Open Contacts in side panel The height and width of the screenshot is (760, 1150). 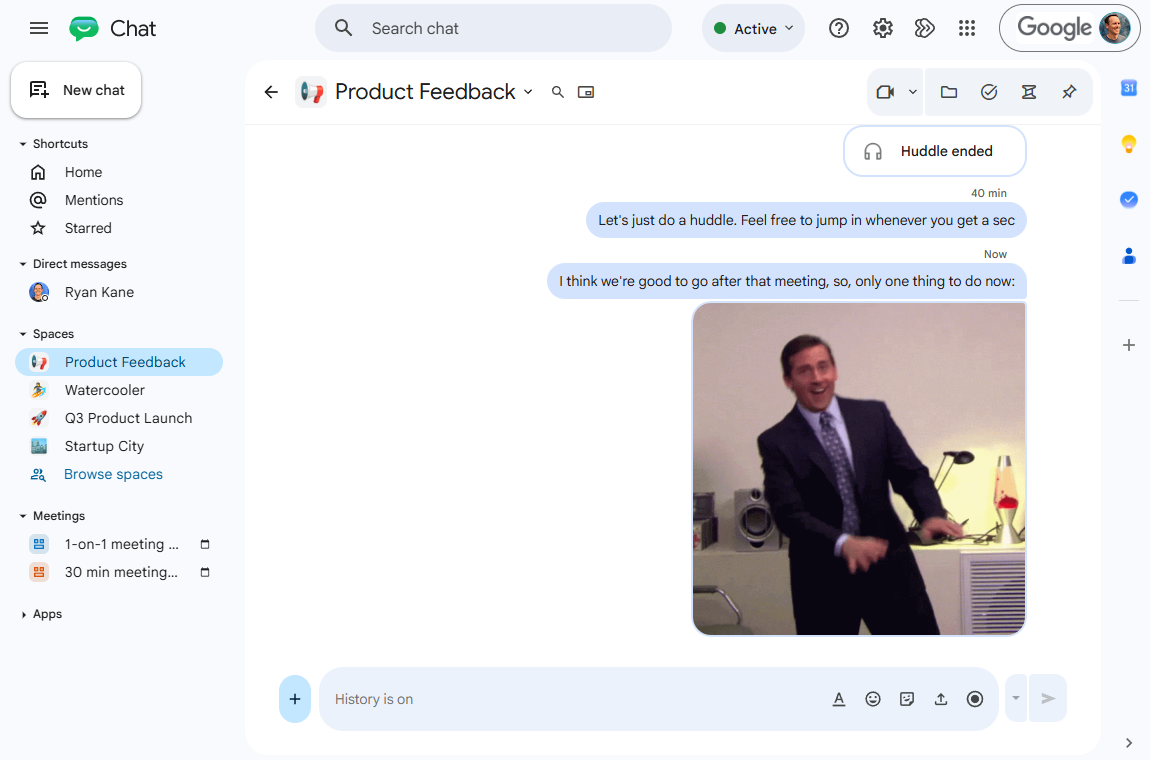(x=1129, y=255)
